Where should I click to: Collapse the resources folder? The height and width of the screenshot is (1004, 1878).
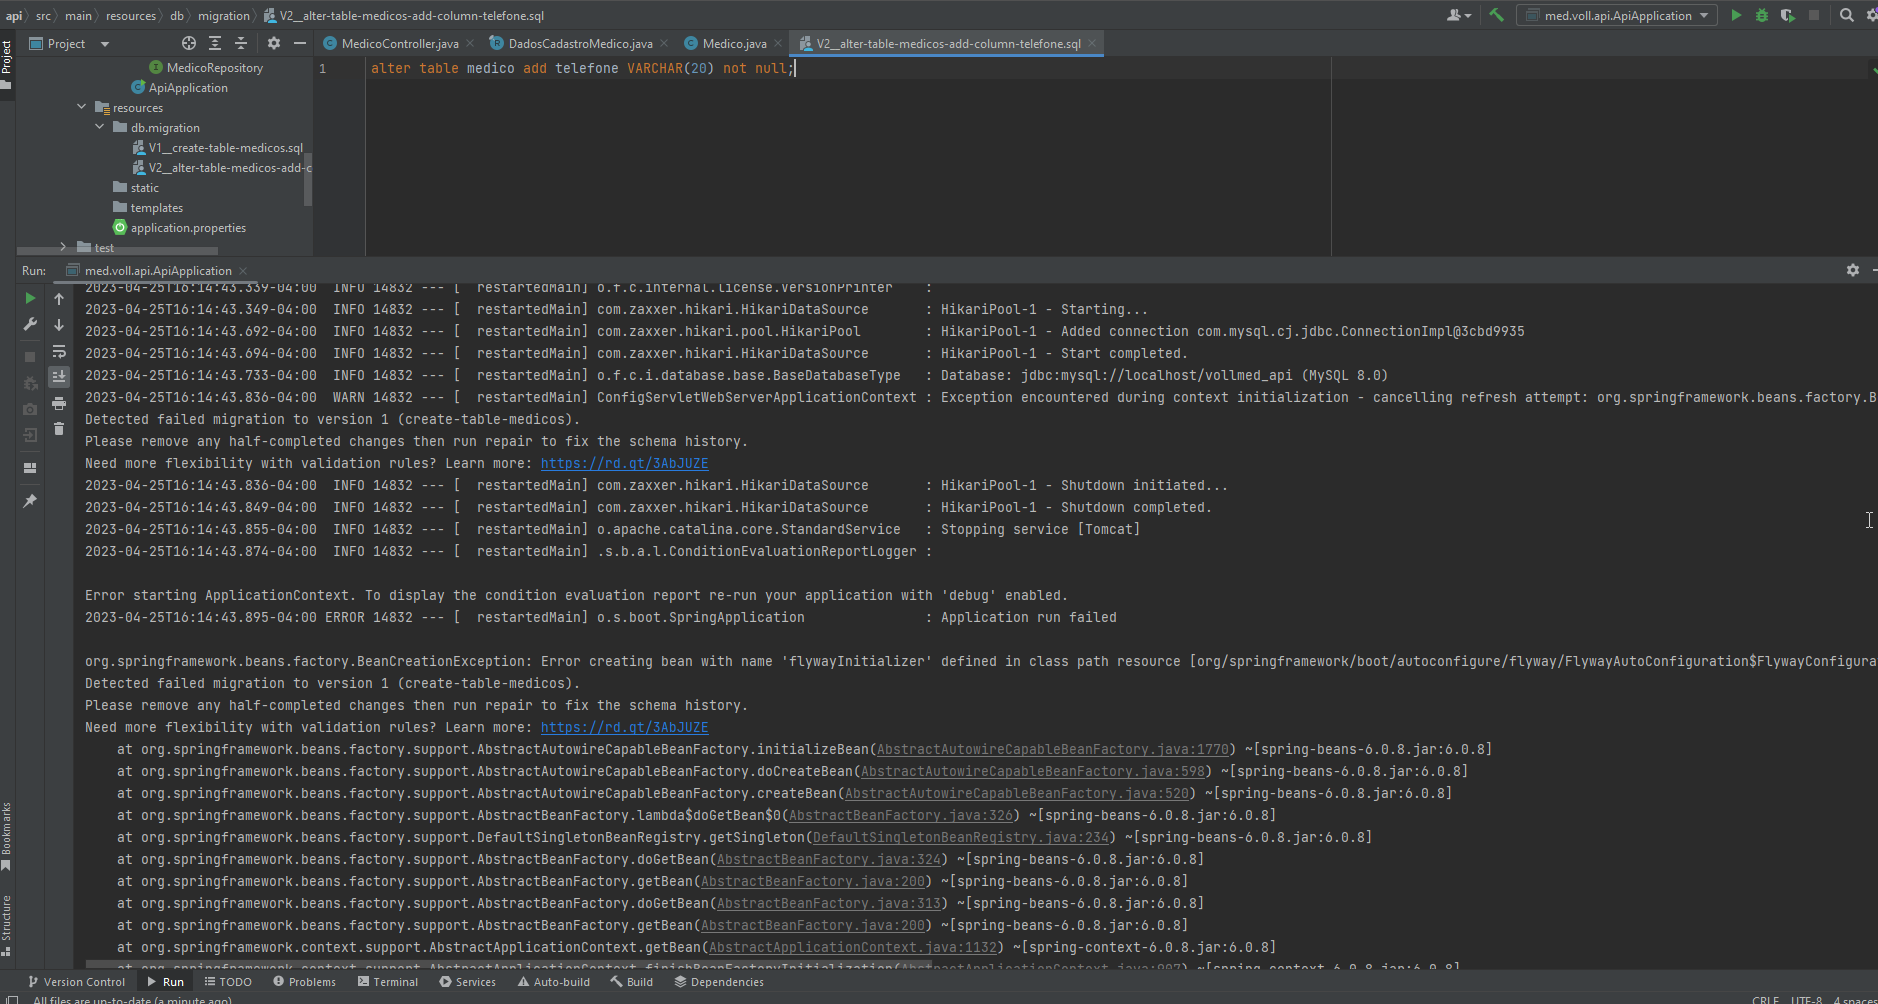pyautogui.click(x=82, y=107)
